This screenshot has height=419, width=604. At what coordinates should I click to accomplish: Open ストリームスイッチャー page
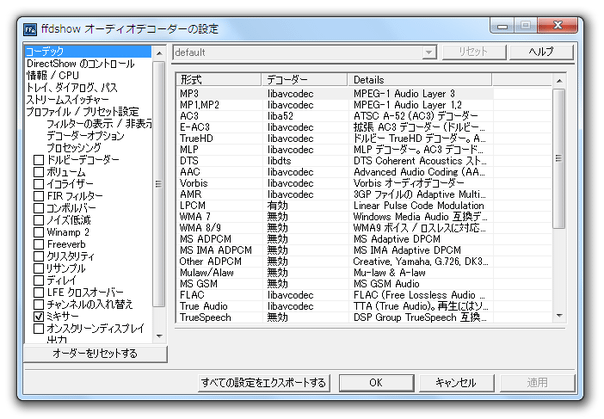(67, 100)
